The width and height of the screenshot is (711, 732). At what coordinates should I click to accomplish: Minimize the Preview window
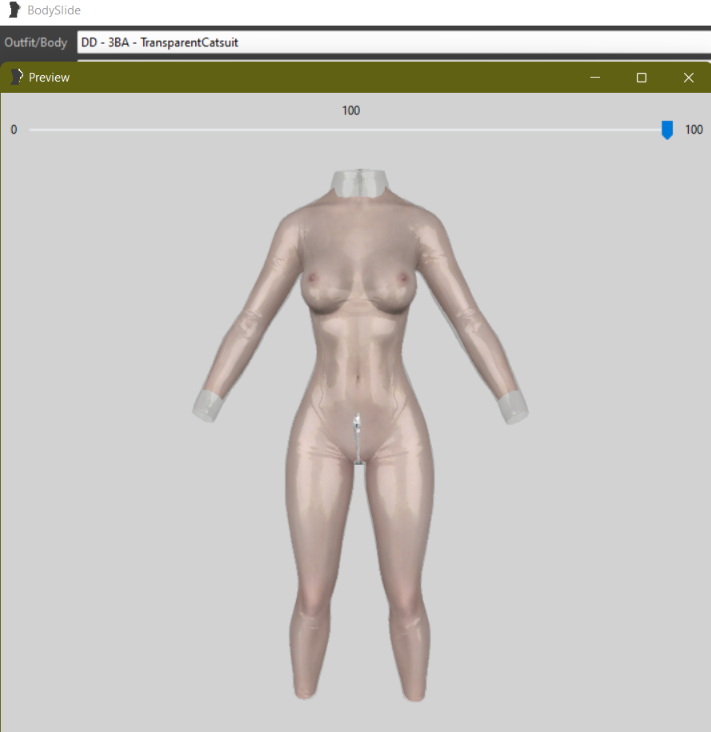coord(595,77)
